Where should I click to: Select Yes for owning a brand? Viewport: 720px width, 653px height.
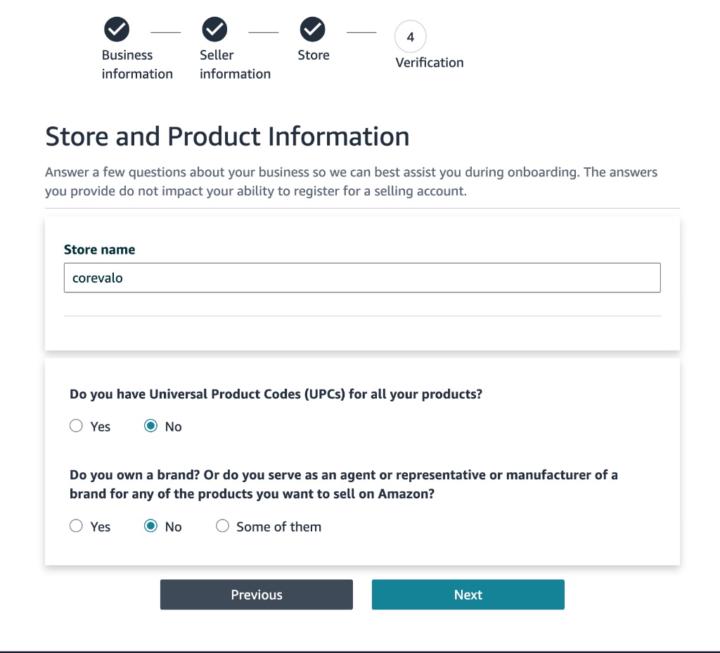[76, 526]
